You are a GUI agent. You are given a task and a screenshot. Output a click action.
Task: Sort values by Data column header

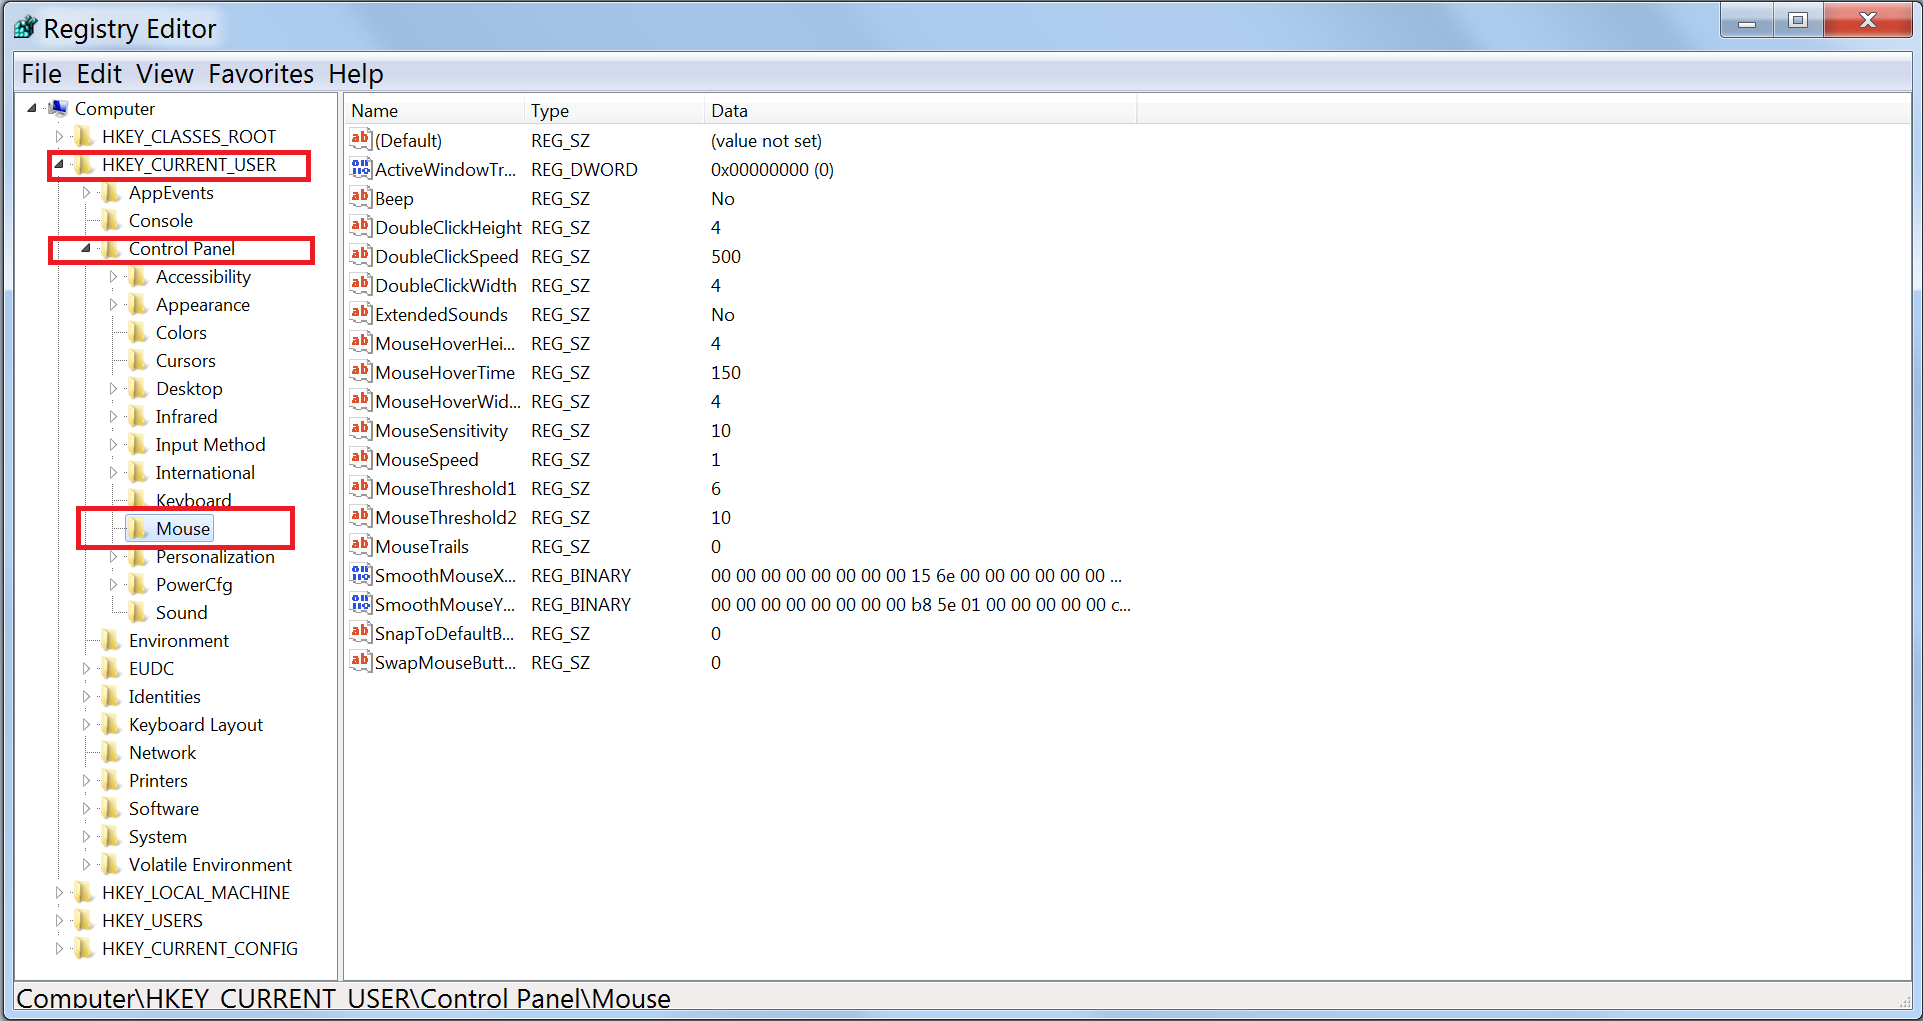(920, 111)
